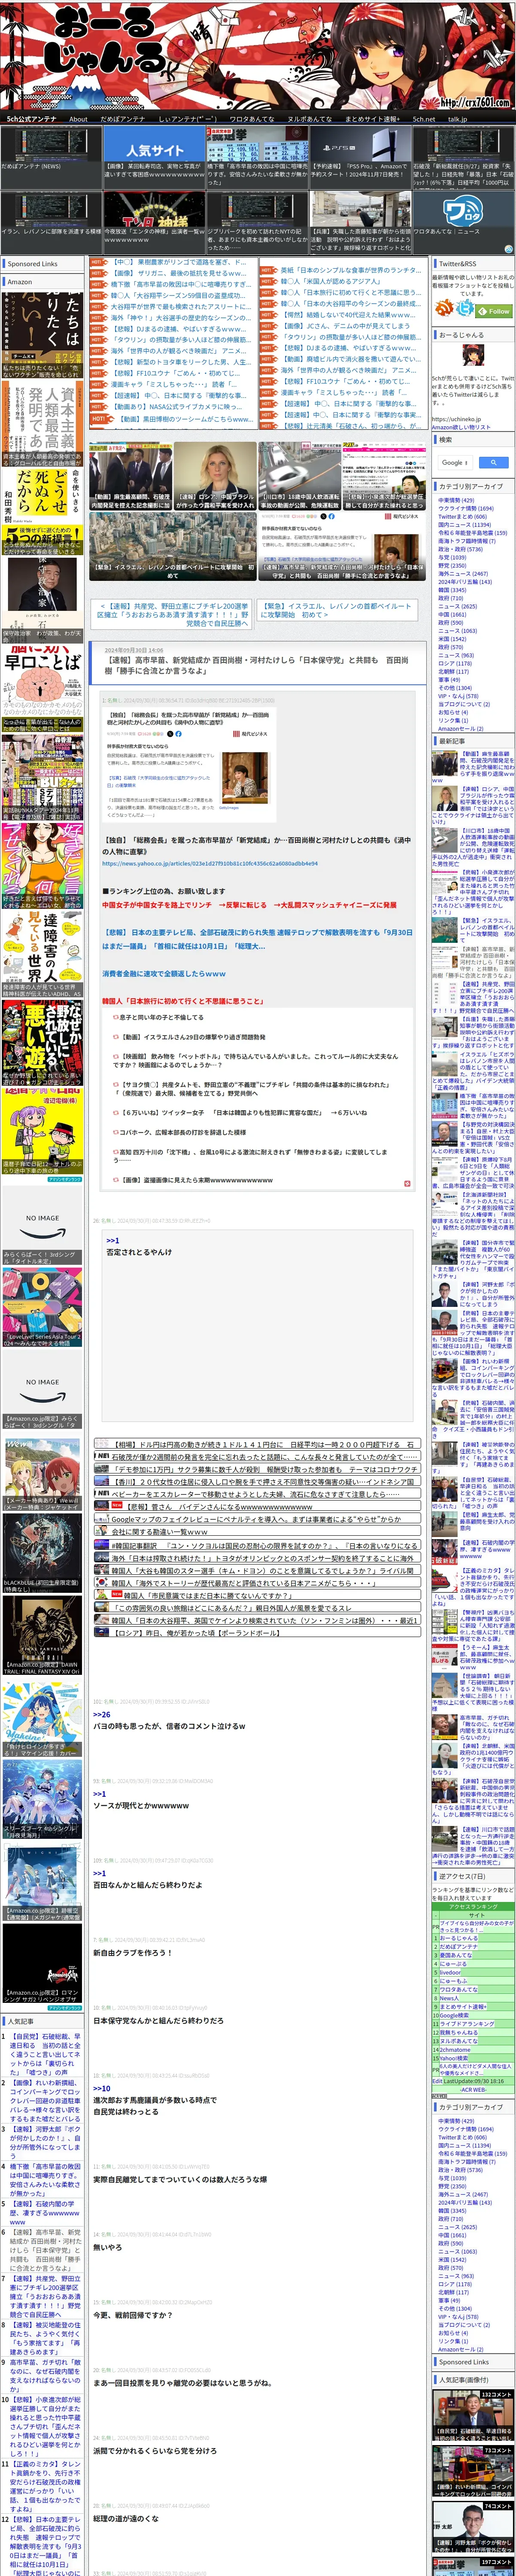
Task: Open 5ch公式アンテナ in the nav bar
Action: point(32,119)
